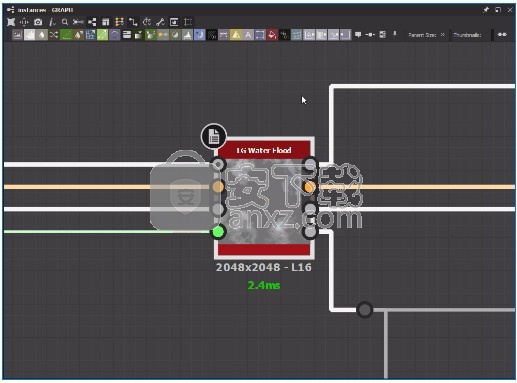Click the link display toggle at toolbar end
Screen dimensions: 517x383
pos(502,35)
